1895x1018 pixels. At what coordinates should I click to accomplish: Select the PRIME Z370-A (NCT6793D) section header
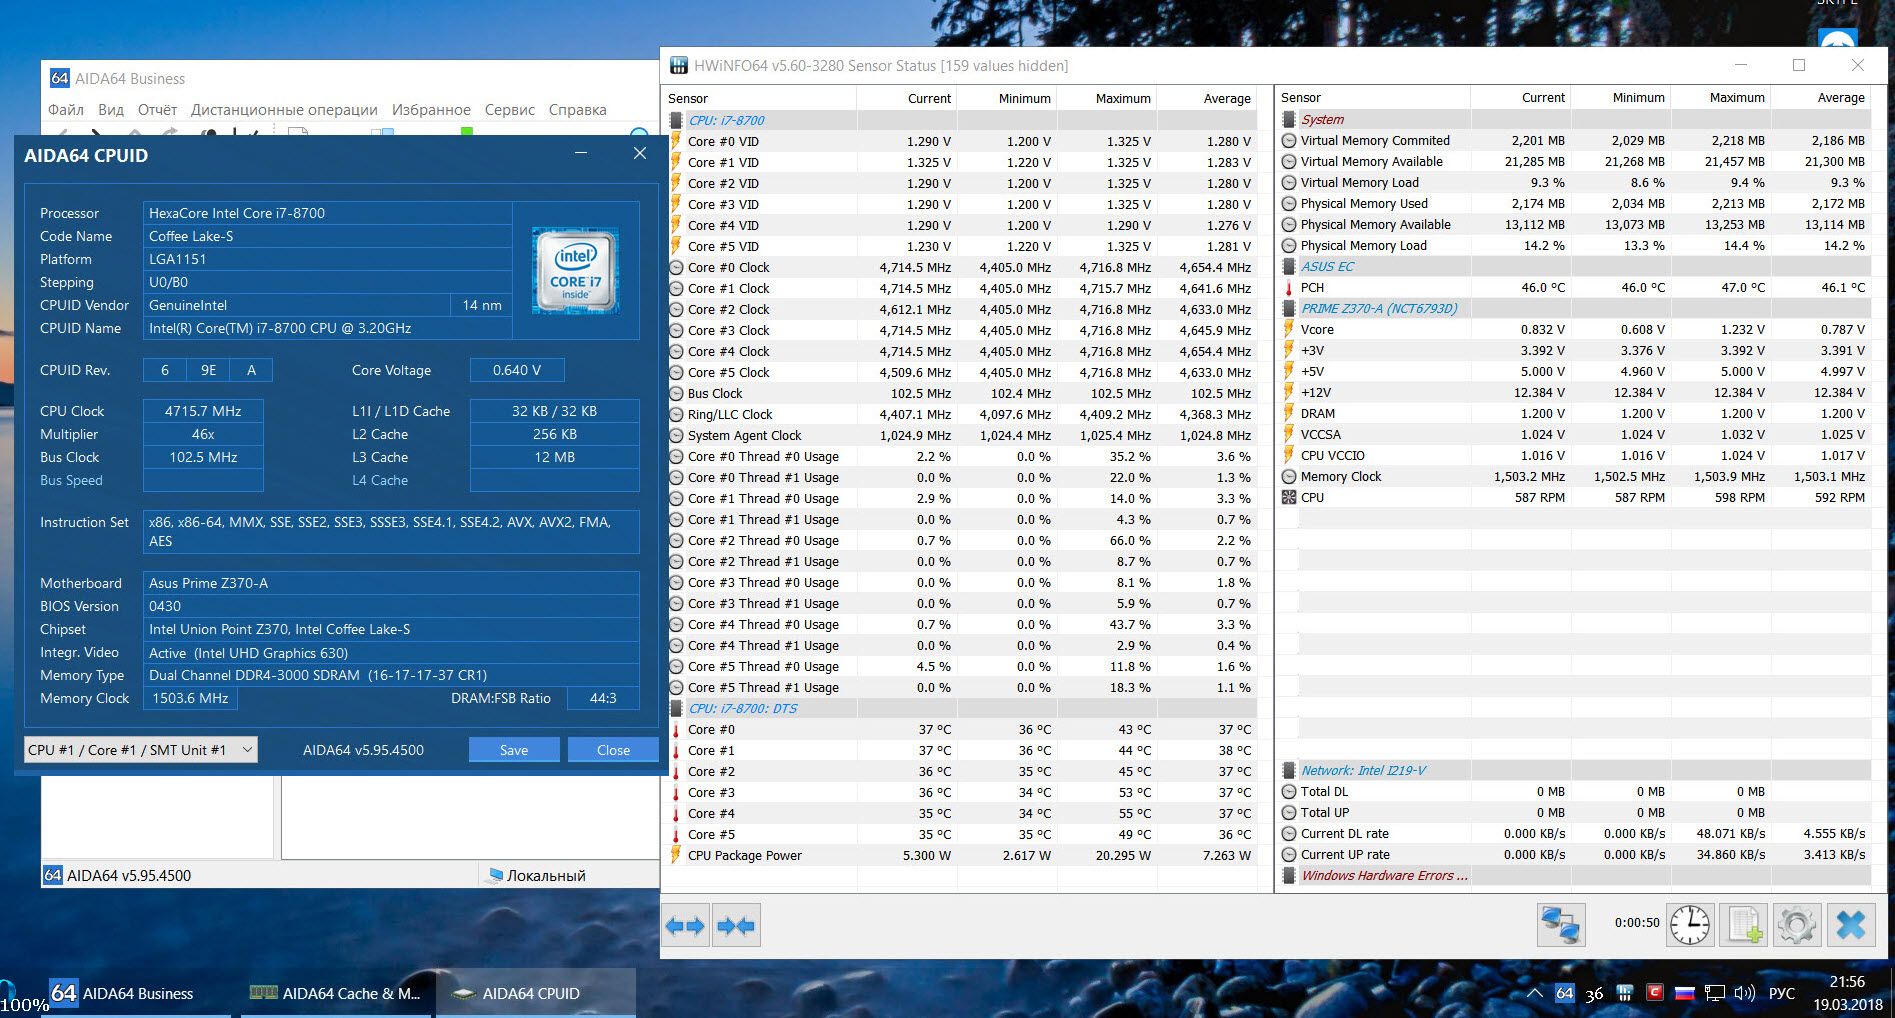(x=1575, y=308)
